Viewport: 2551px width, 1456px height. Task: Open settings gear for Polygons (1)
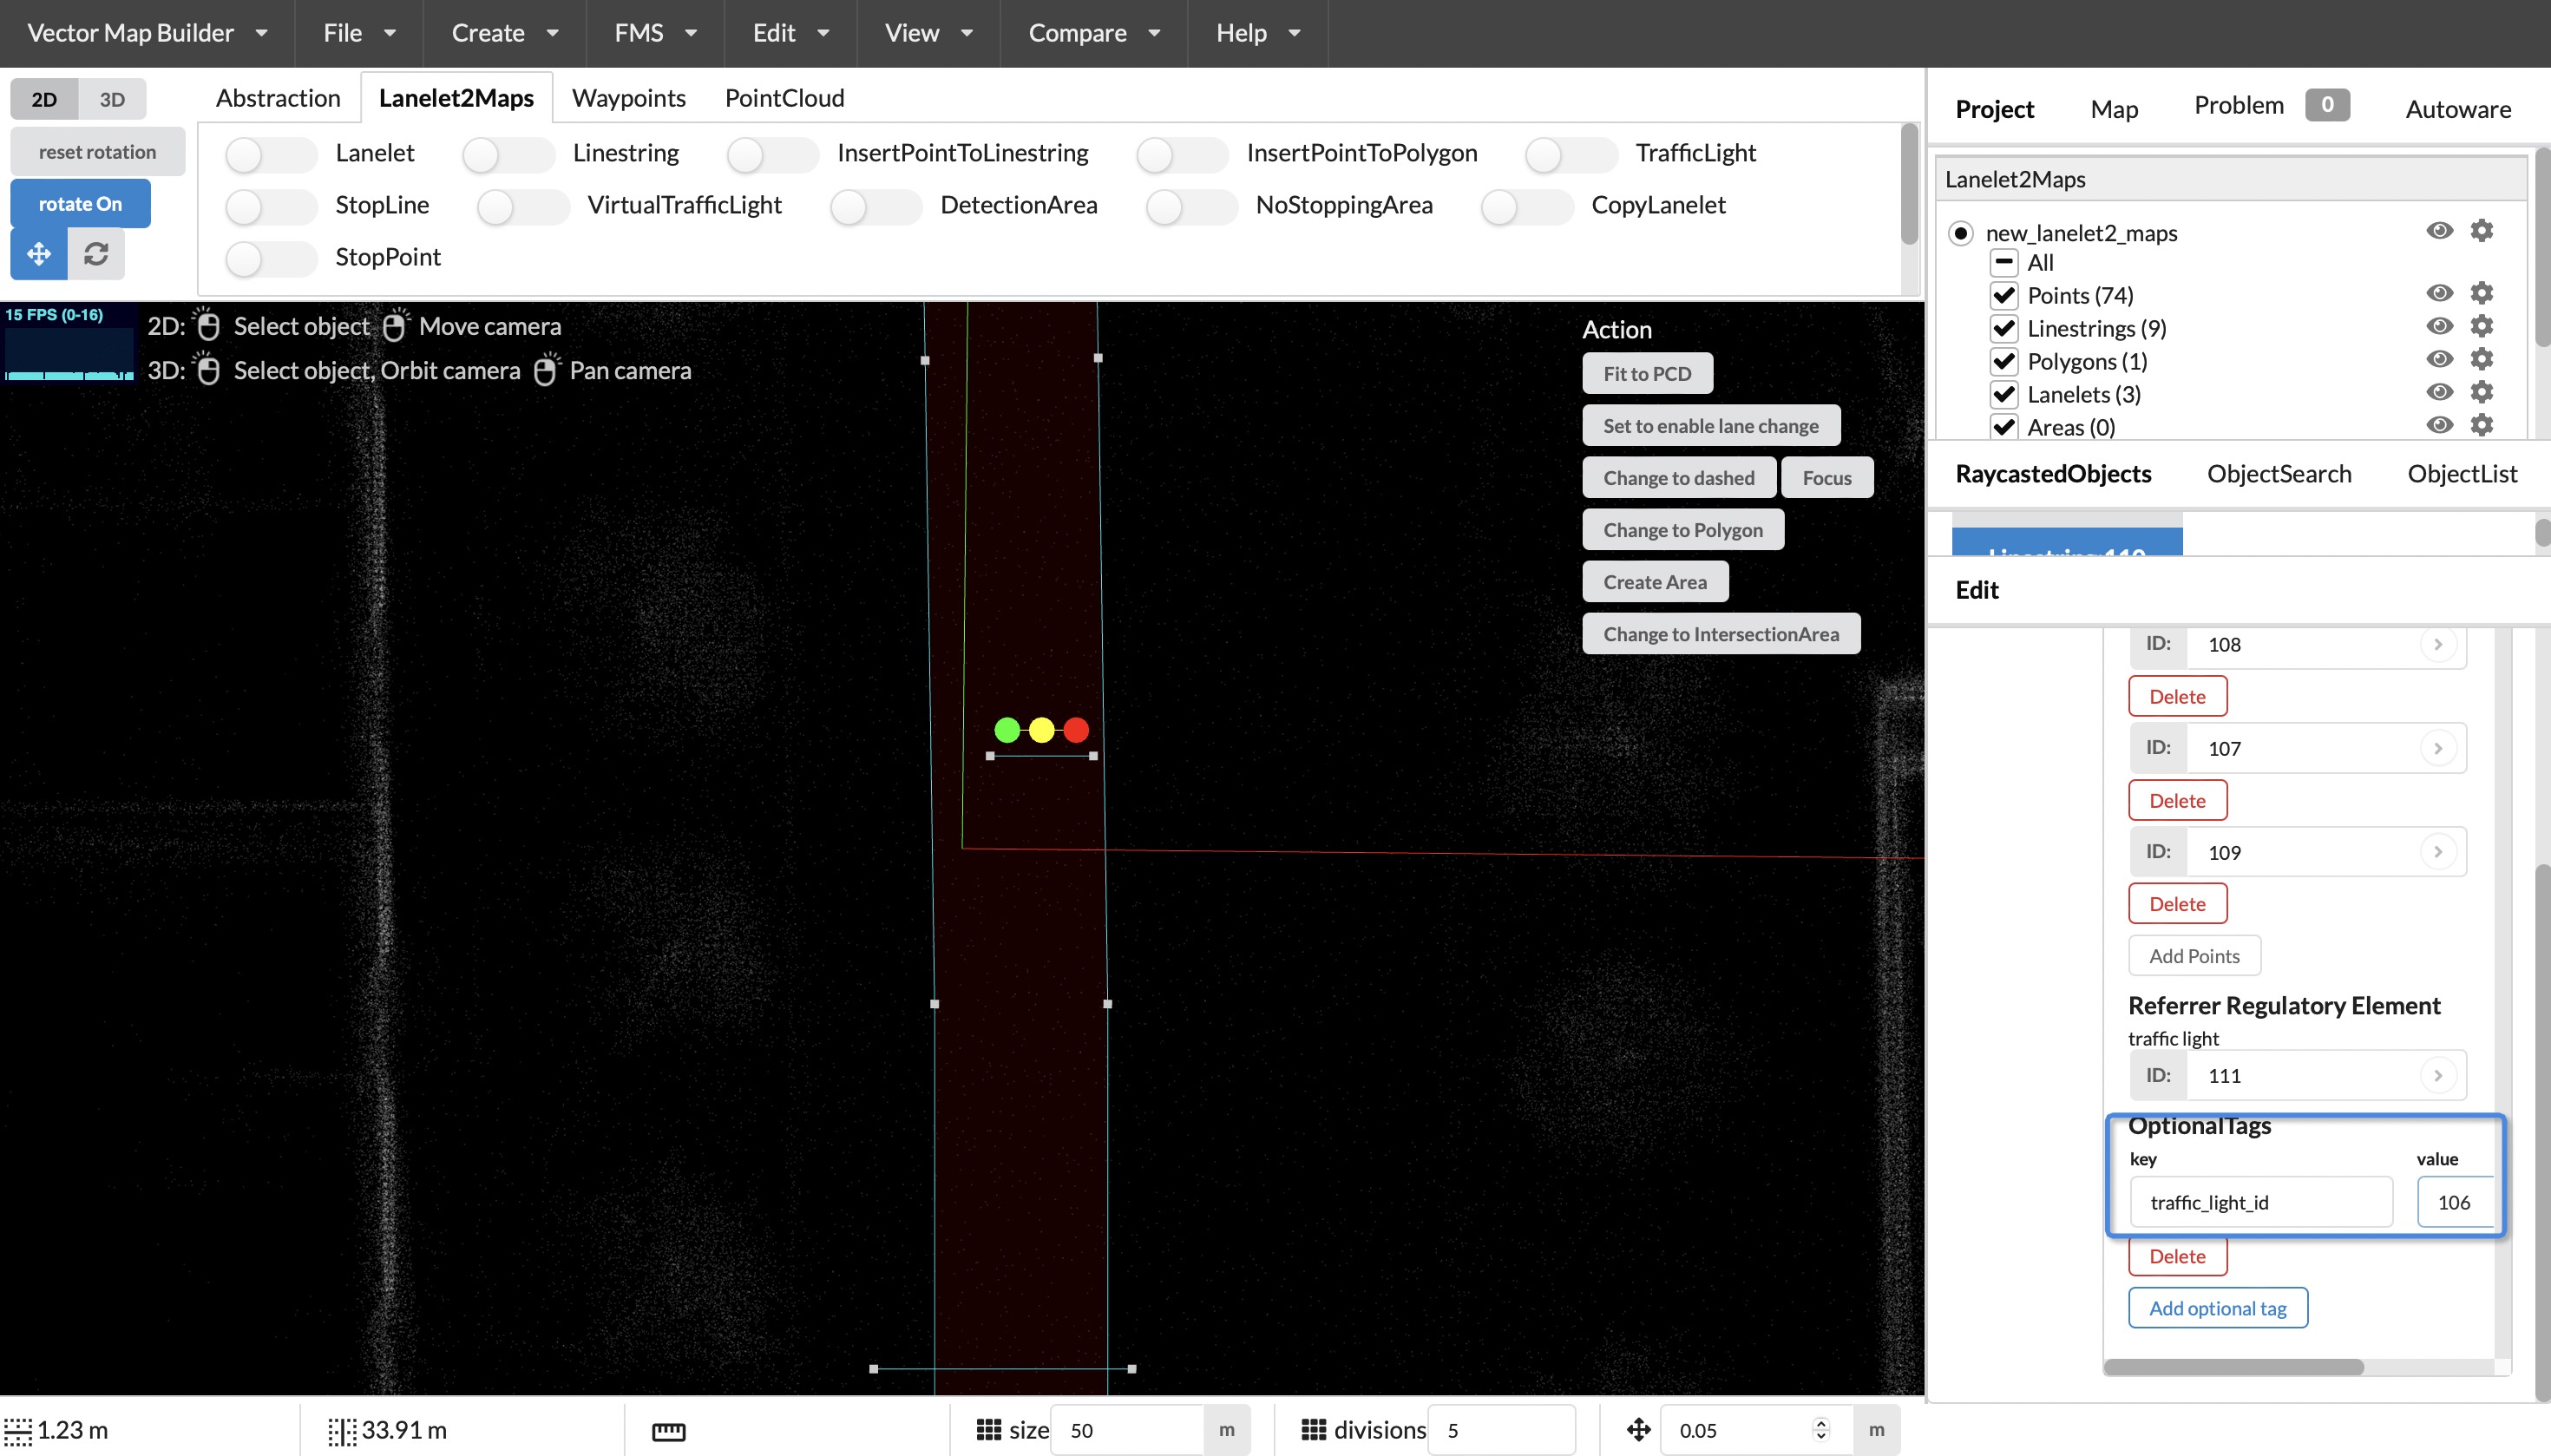2481,359
